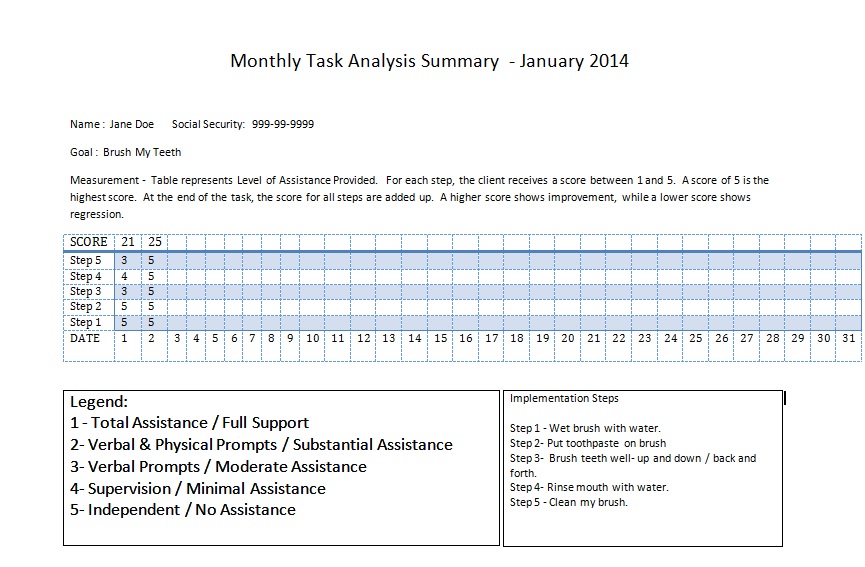Click the Step 3 row label
The image size is (865, 567).
(x=86, y=291)
